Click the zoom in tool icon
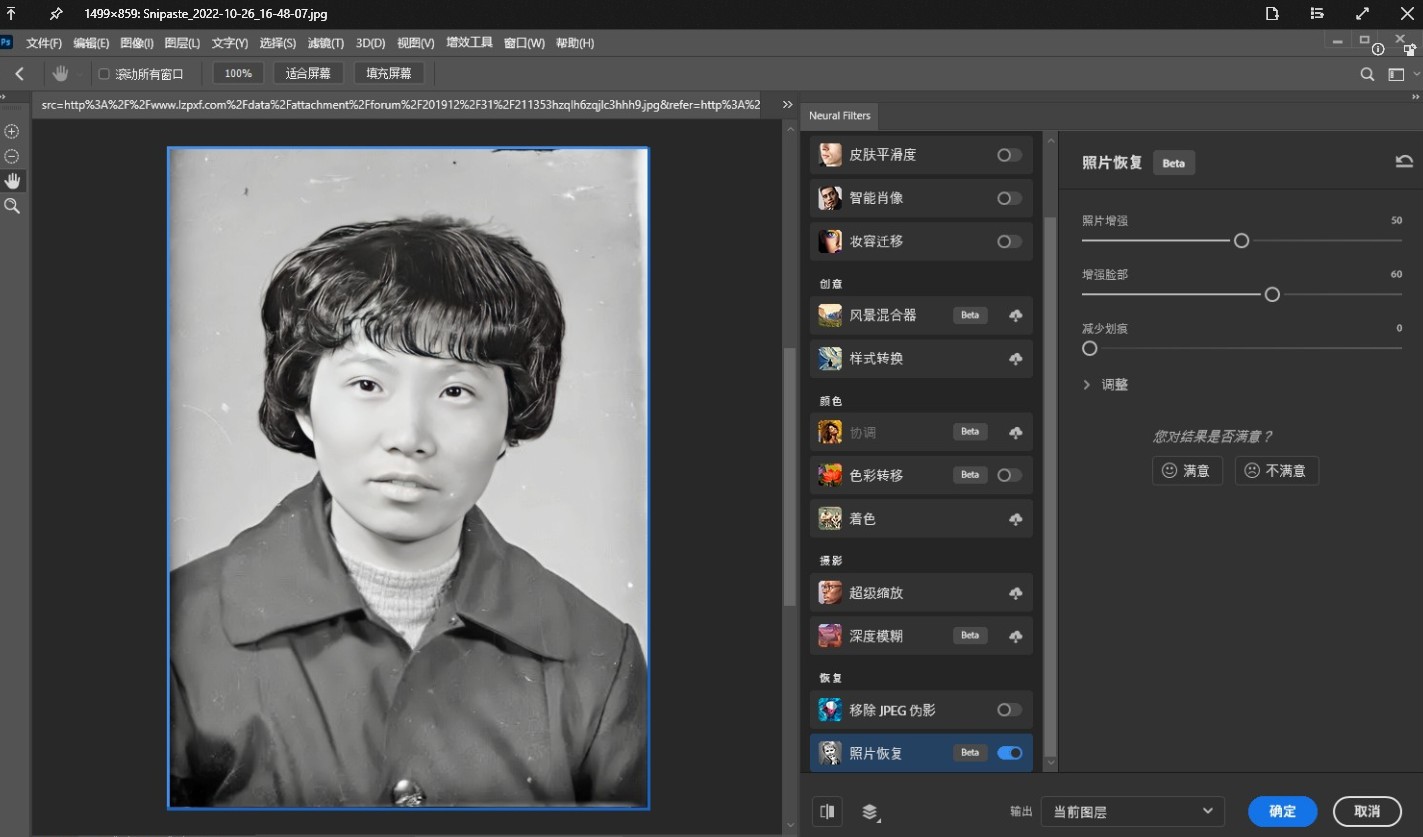 12,131
